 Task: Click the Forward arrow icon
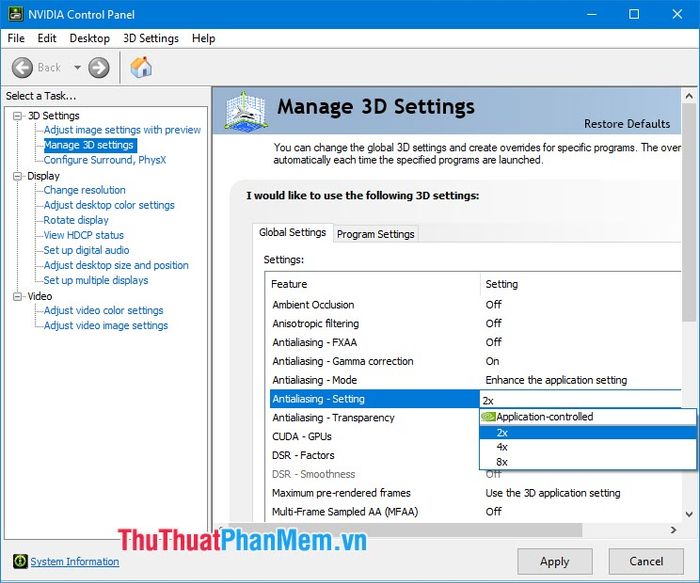99,67
